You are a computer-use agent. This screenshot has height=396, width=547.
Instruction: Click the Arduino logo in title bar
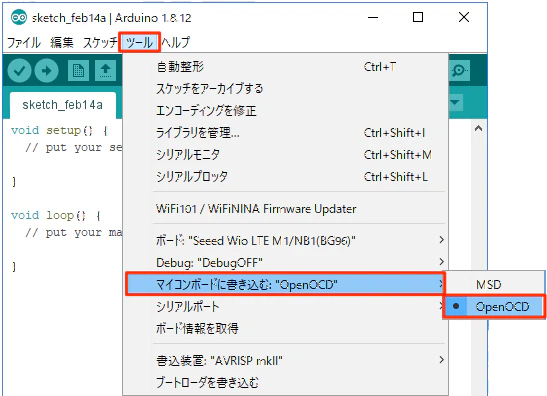pos(19,17)
